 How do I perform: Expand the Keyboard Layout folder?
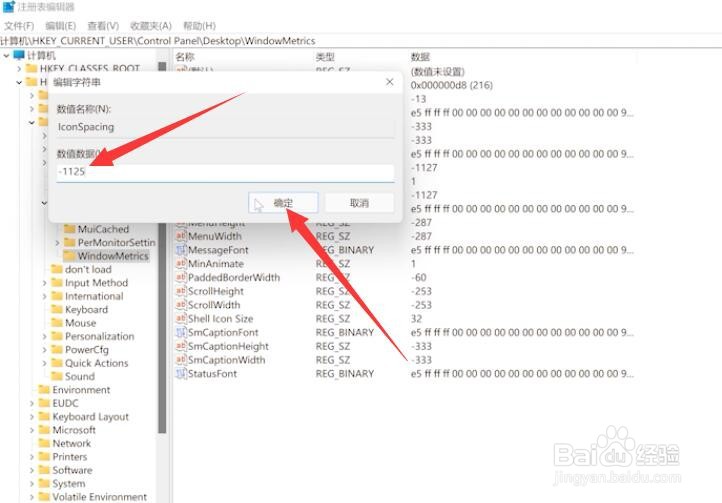coord(32,417)
